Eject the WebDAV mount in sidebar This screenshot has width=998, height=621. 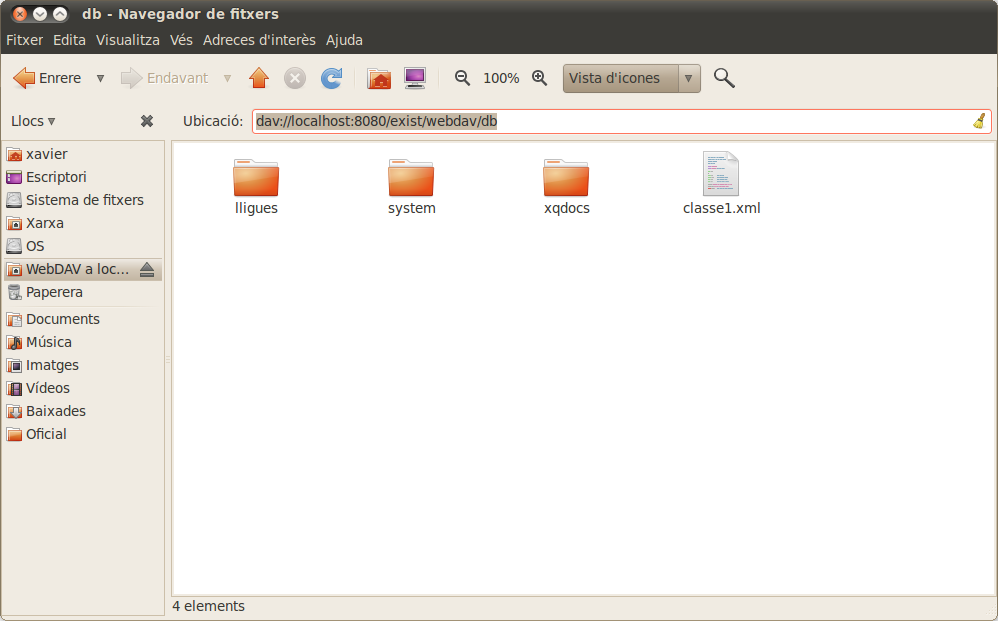pyautogui.click(x=147, y=269)
